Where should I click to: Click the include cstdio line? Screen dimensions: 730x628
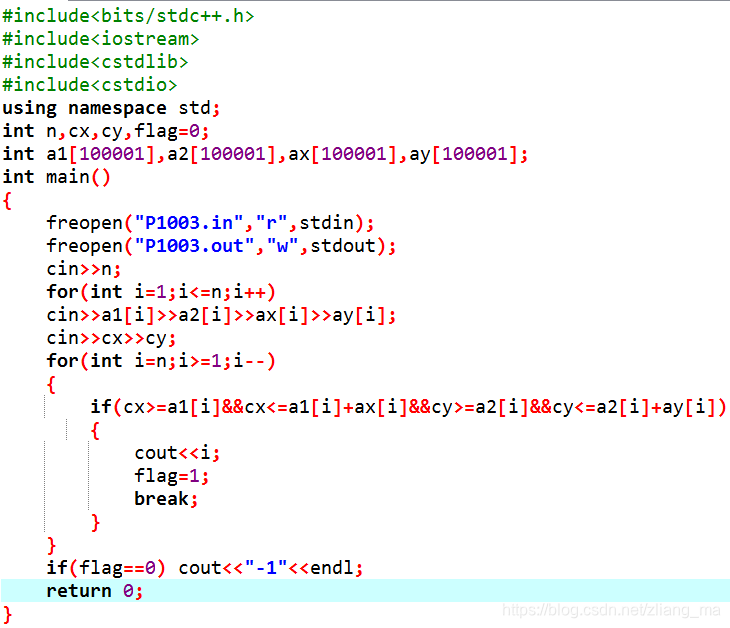[89, 85]
